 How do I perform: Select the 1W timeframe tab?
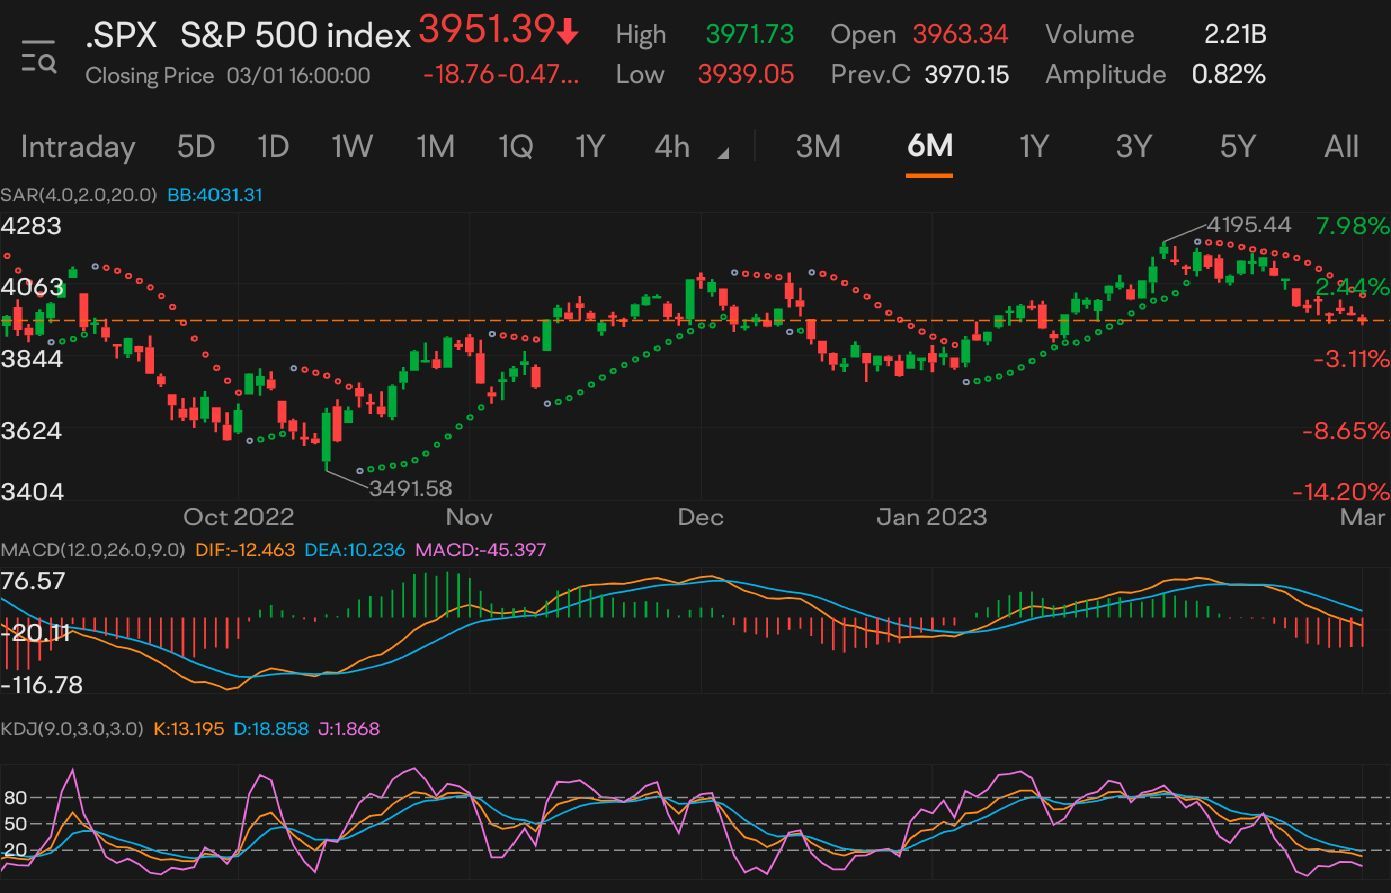pos(352,147)
